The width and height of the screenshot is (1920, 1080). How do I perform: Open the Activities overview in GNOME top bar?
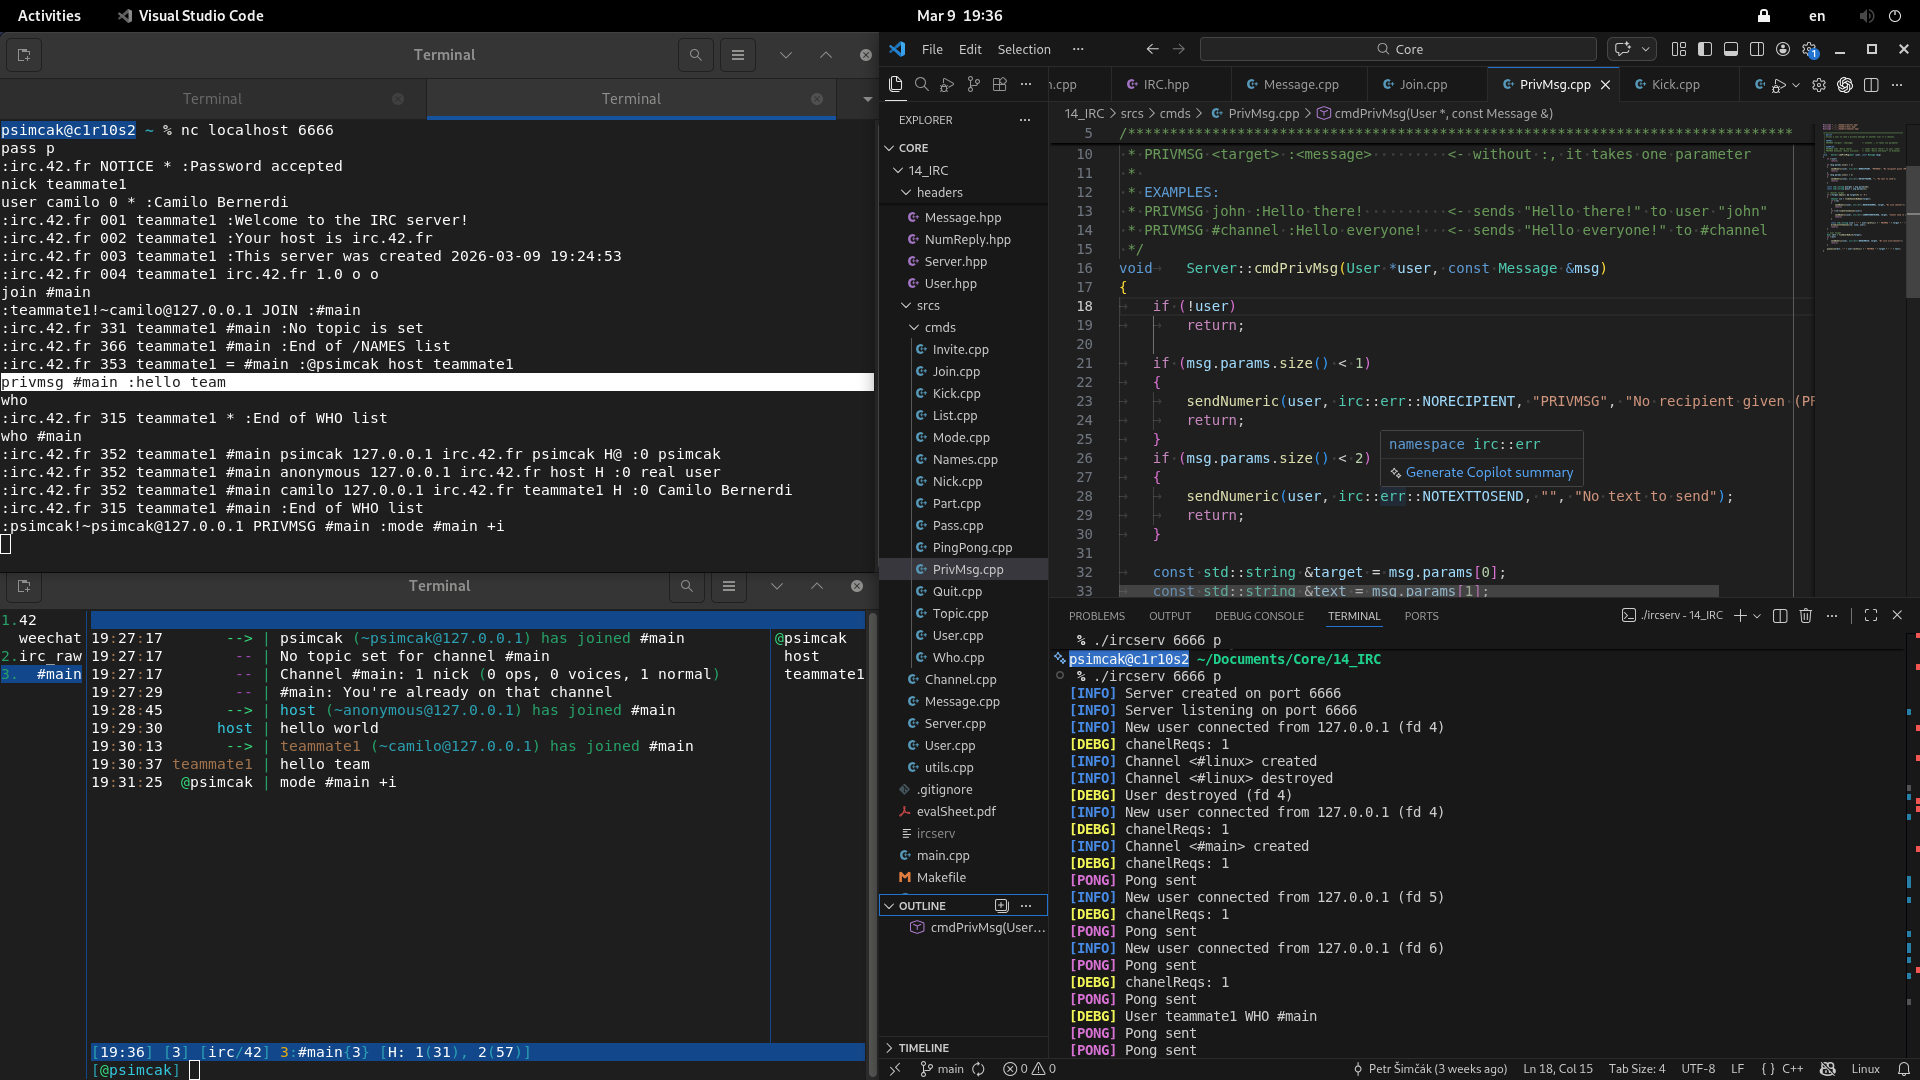(x=49, y=16)
